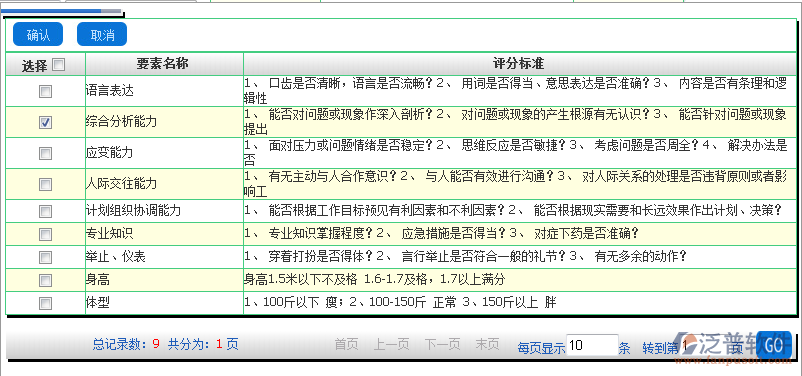This screenshot has height=376, width=802.
Task: Jump to 末页 last page
Action: pyautogui.click(x=487, y=344)
